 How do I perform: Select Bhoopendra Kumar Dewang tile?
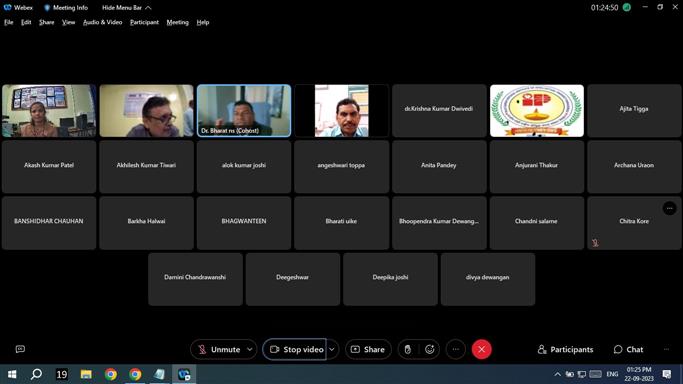point(439,223)
